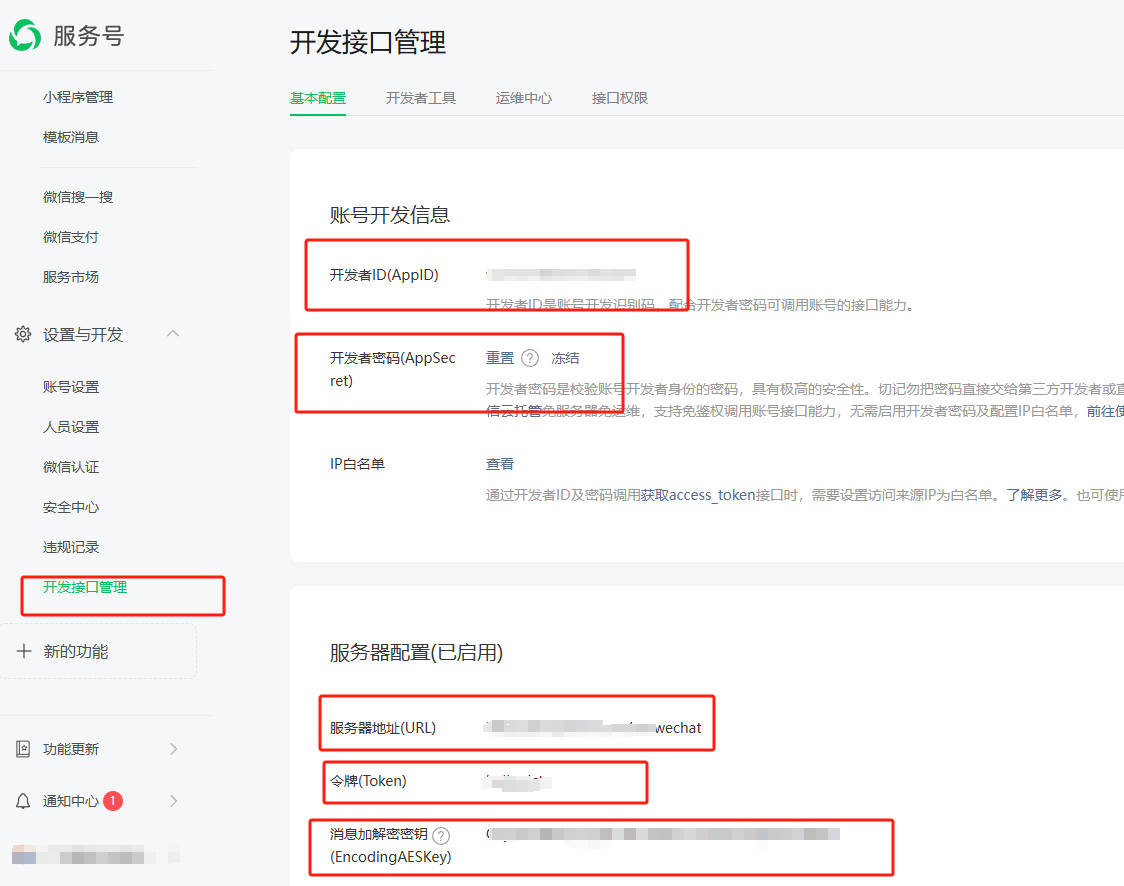Click the 冻结 link for AppSecret
This screenshot has height=886, width=1124.
point(565,358)
